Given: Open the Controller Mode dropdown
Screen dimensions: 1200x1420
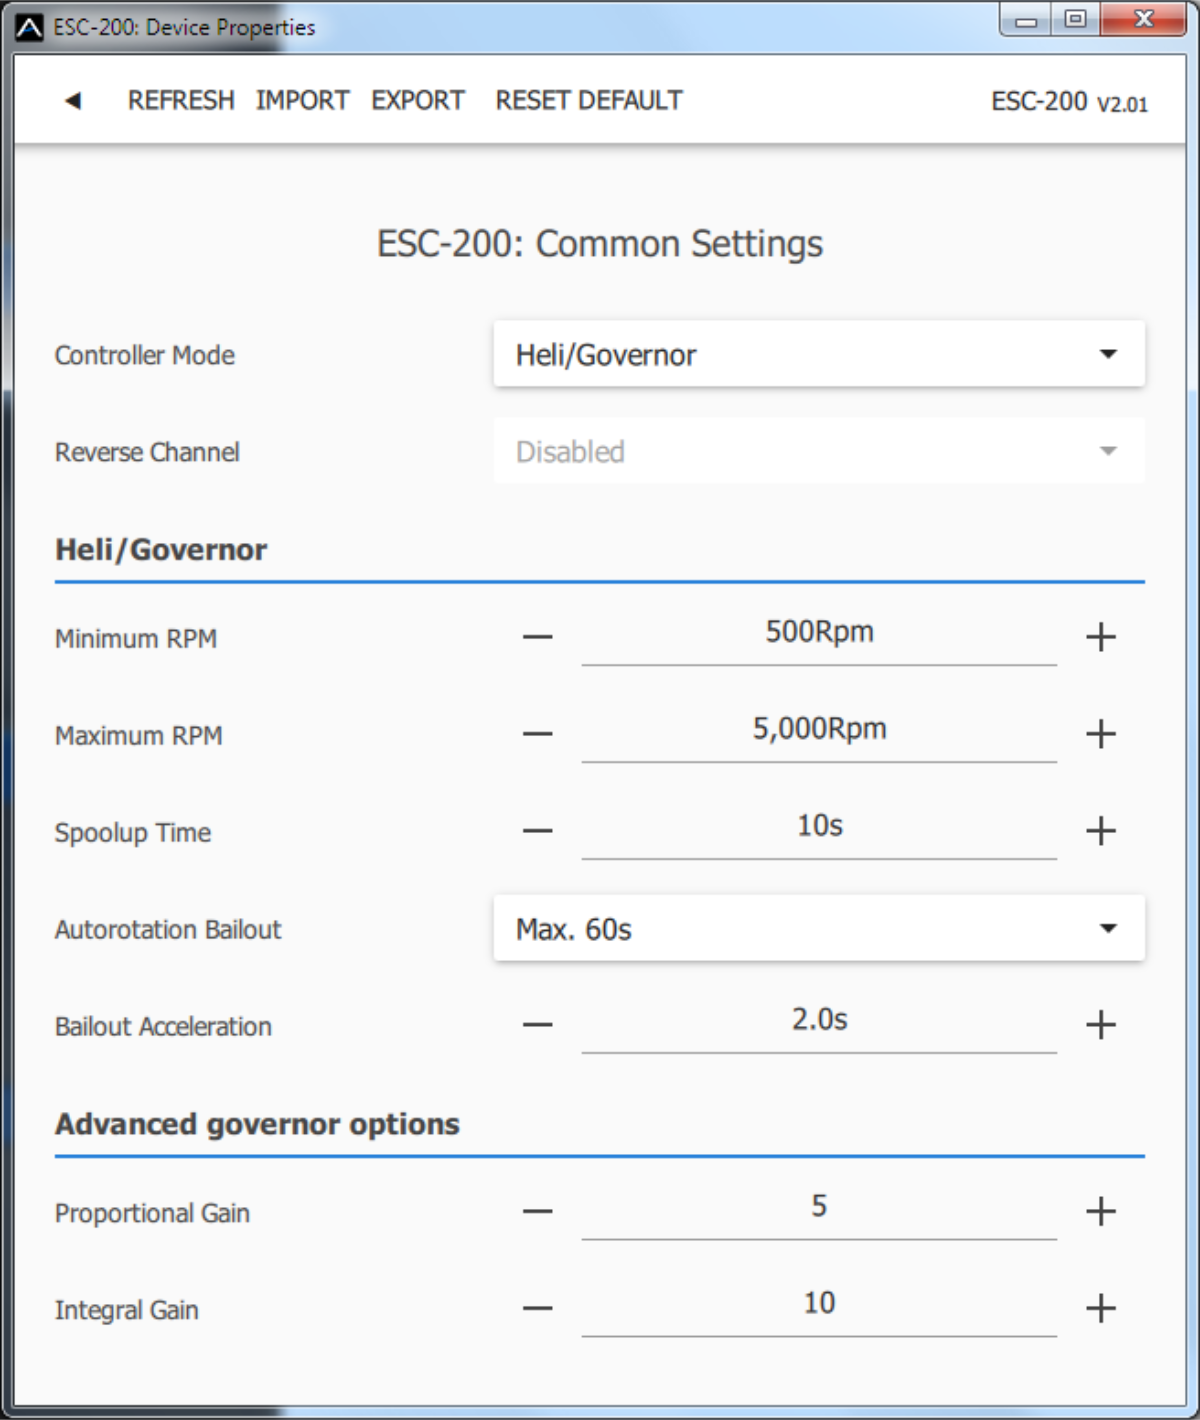Looking at the screenshot, I should [818, 354].
